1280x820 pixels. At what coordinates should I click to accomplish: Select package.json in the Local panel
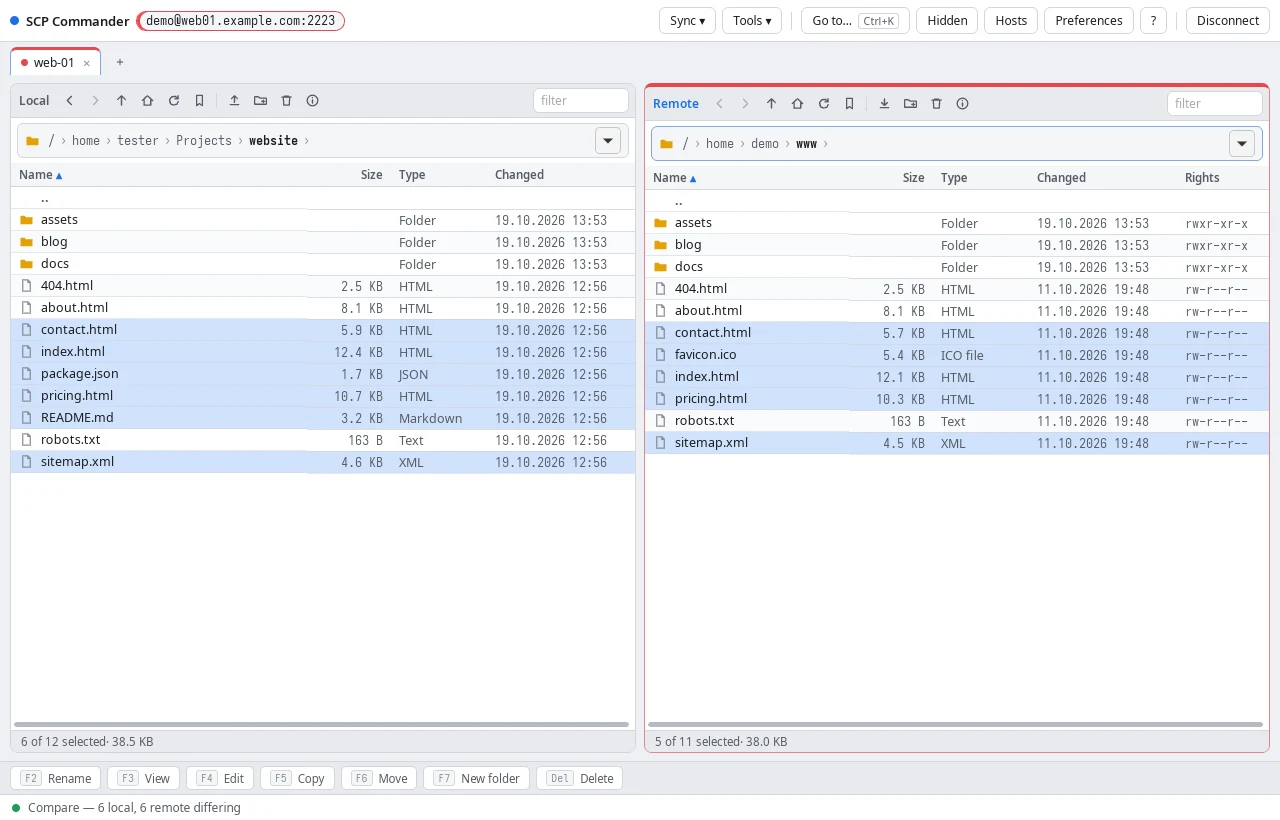coord(323,374)
